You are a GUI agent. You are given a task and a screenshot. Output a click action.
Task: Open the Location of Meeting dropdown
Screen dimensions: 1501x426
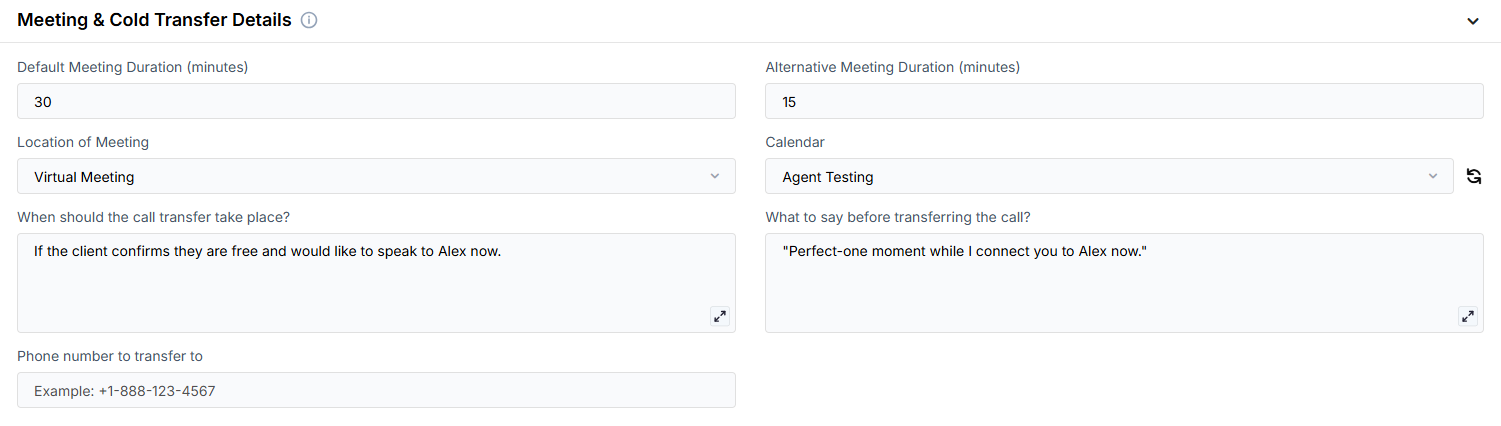(x=376, y=177)
